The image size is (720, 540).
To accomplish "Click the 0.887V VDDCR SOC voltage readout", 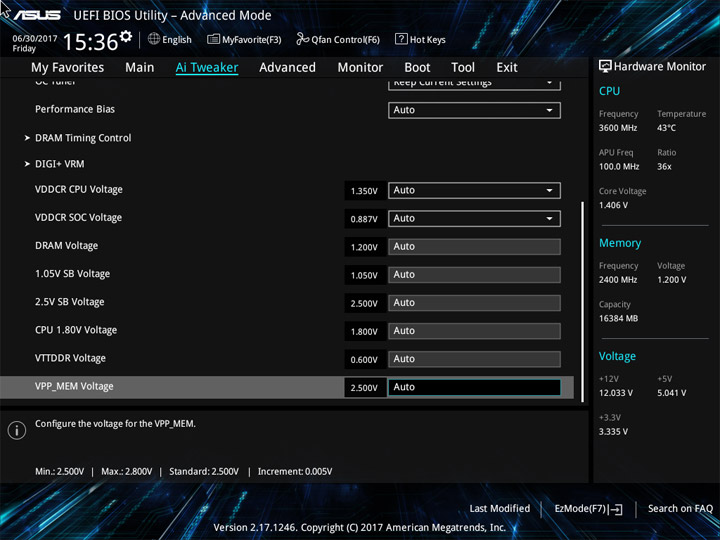I will [x=365, y=219].
